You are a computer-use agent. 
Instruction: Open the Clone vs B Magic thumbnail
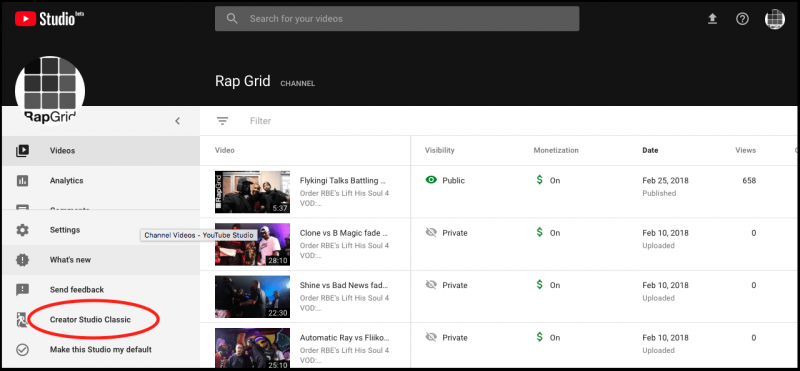pyautogui.click(x=252, y=244)
